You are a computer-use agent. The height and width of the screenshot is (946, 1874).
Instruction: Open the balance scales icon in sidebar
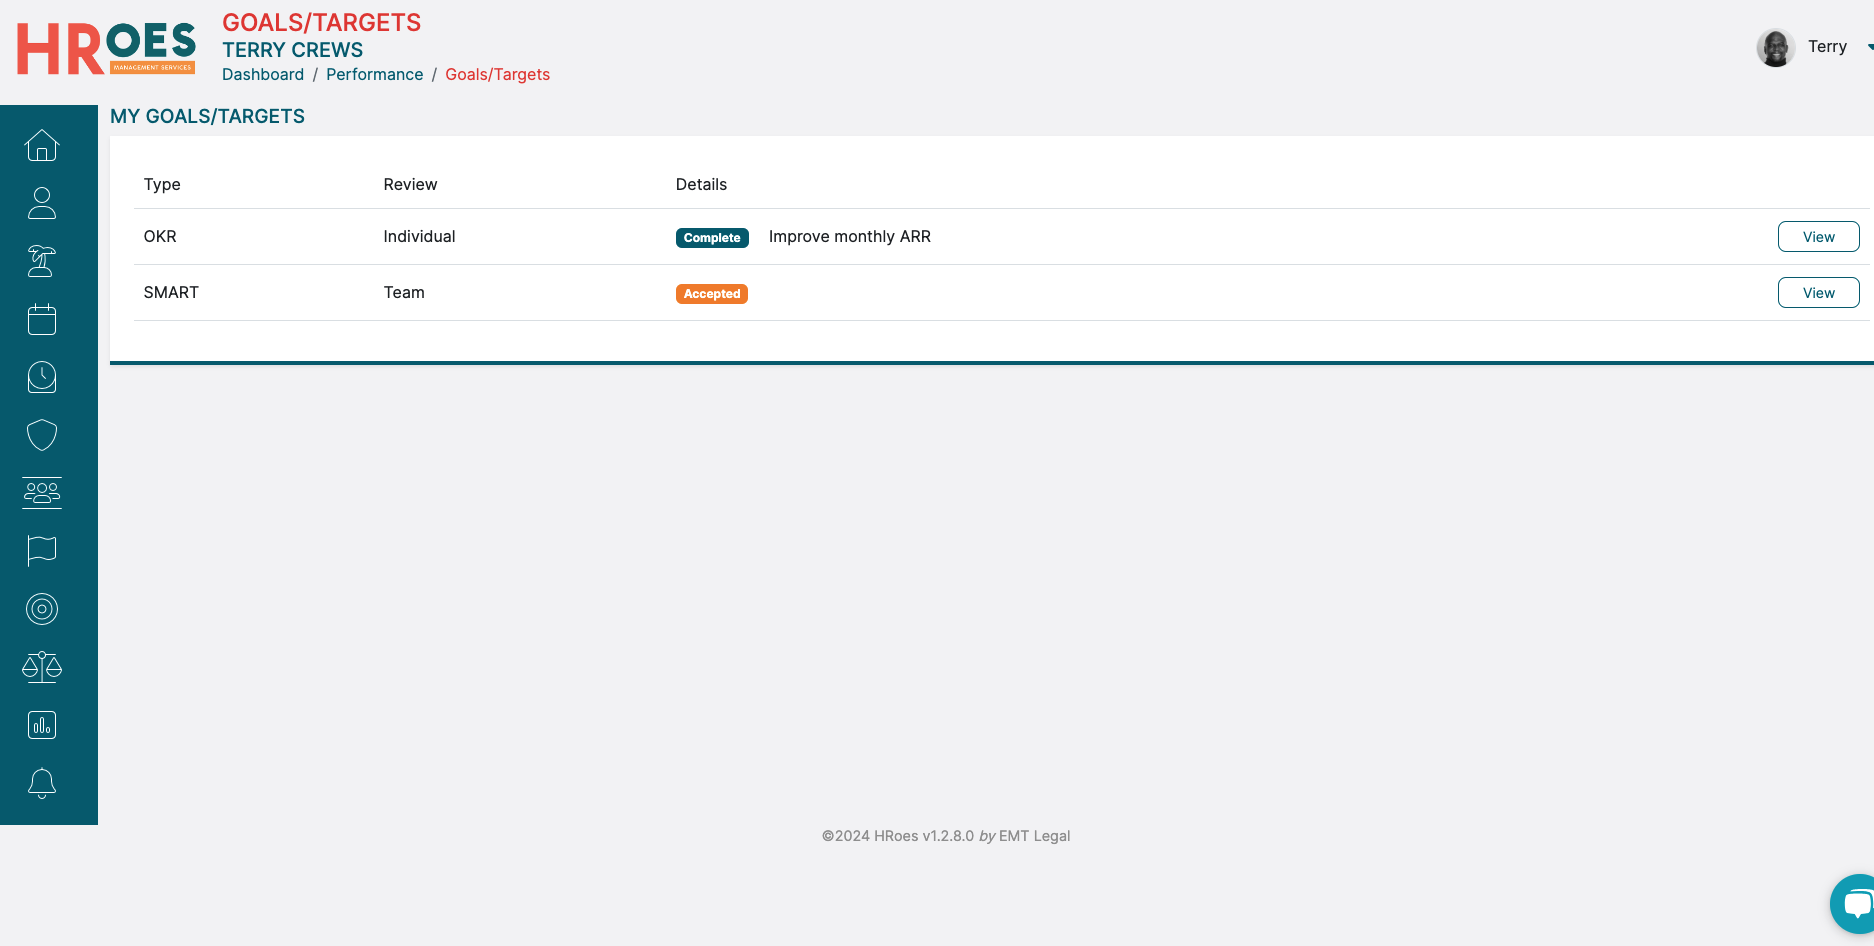click(x=42, y=666)
